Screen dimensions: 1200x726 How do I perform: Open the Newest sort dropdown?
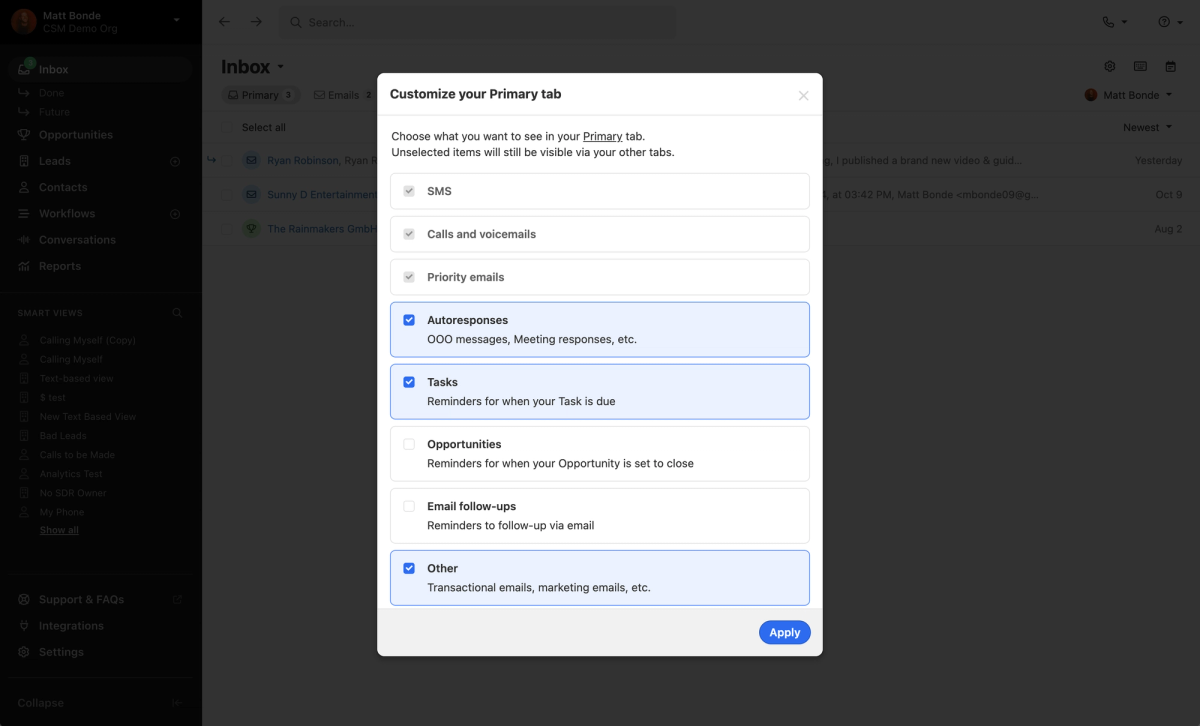pos(1147,127)
